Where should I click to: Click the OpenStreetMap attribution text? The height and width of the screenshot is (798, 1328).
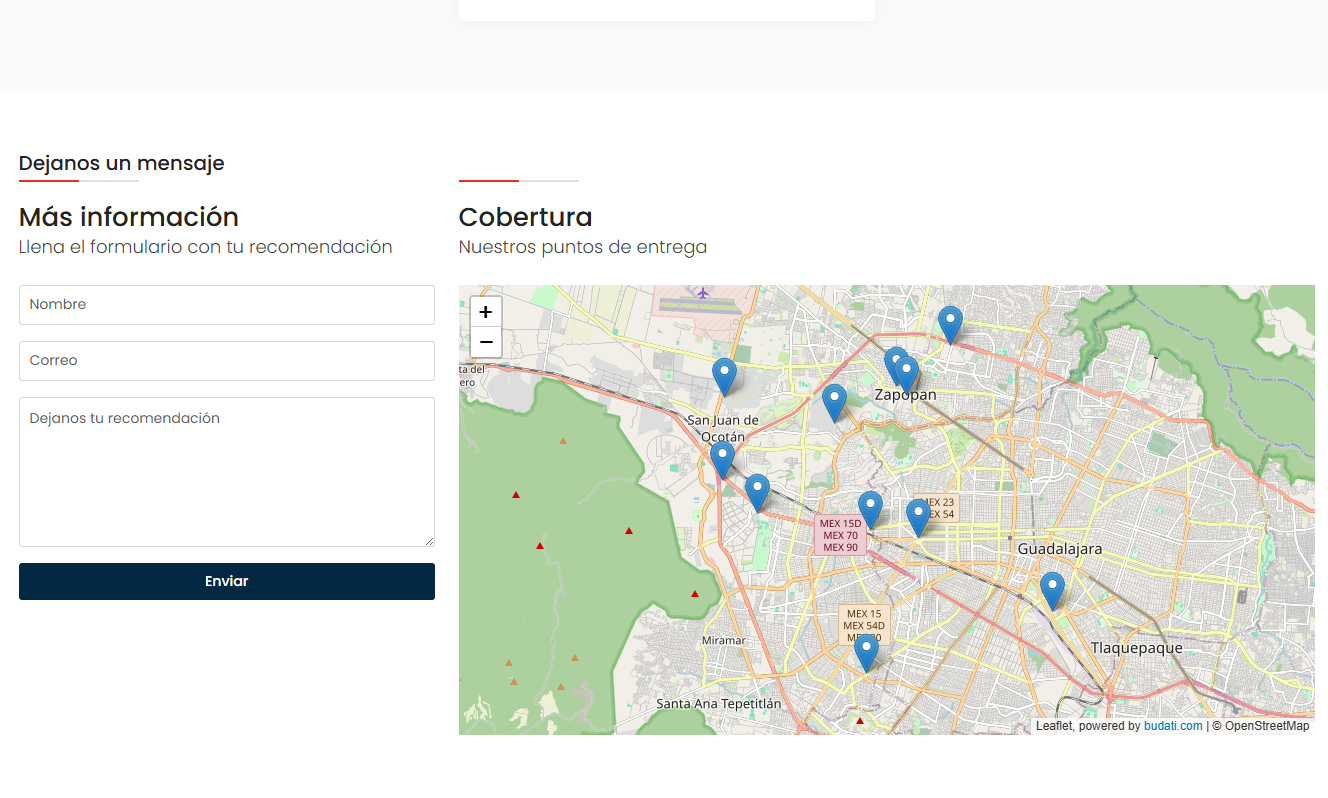1267,726
